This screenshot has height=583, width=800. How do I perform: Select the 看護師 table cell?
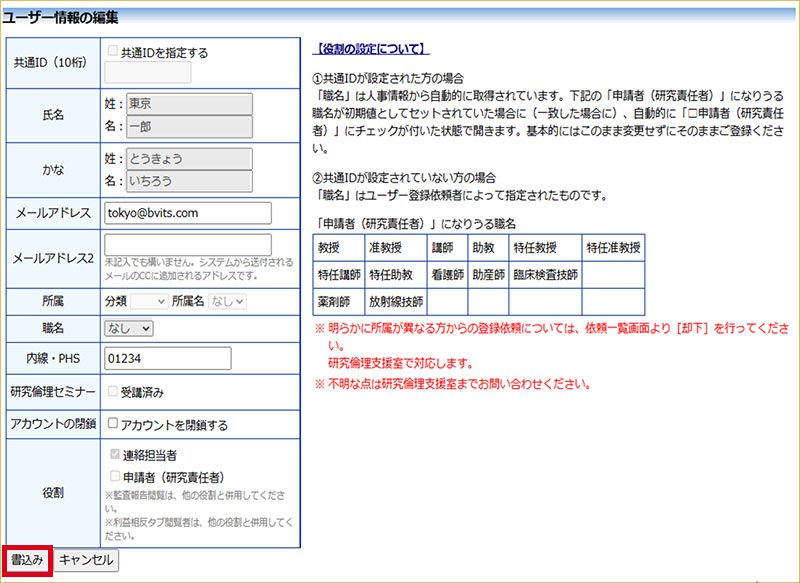click(447, 275)
